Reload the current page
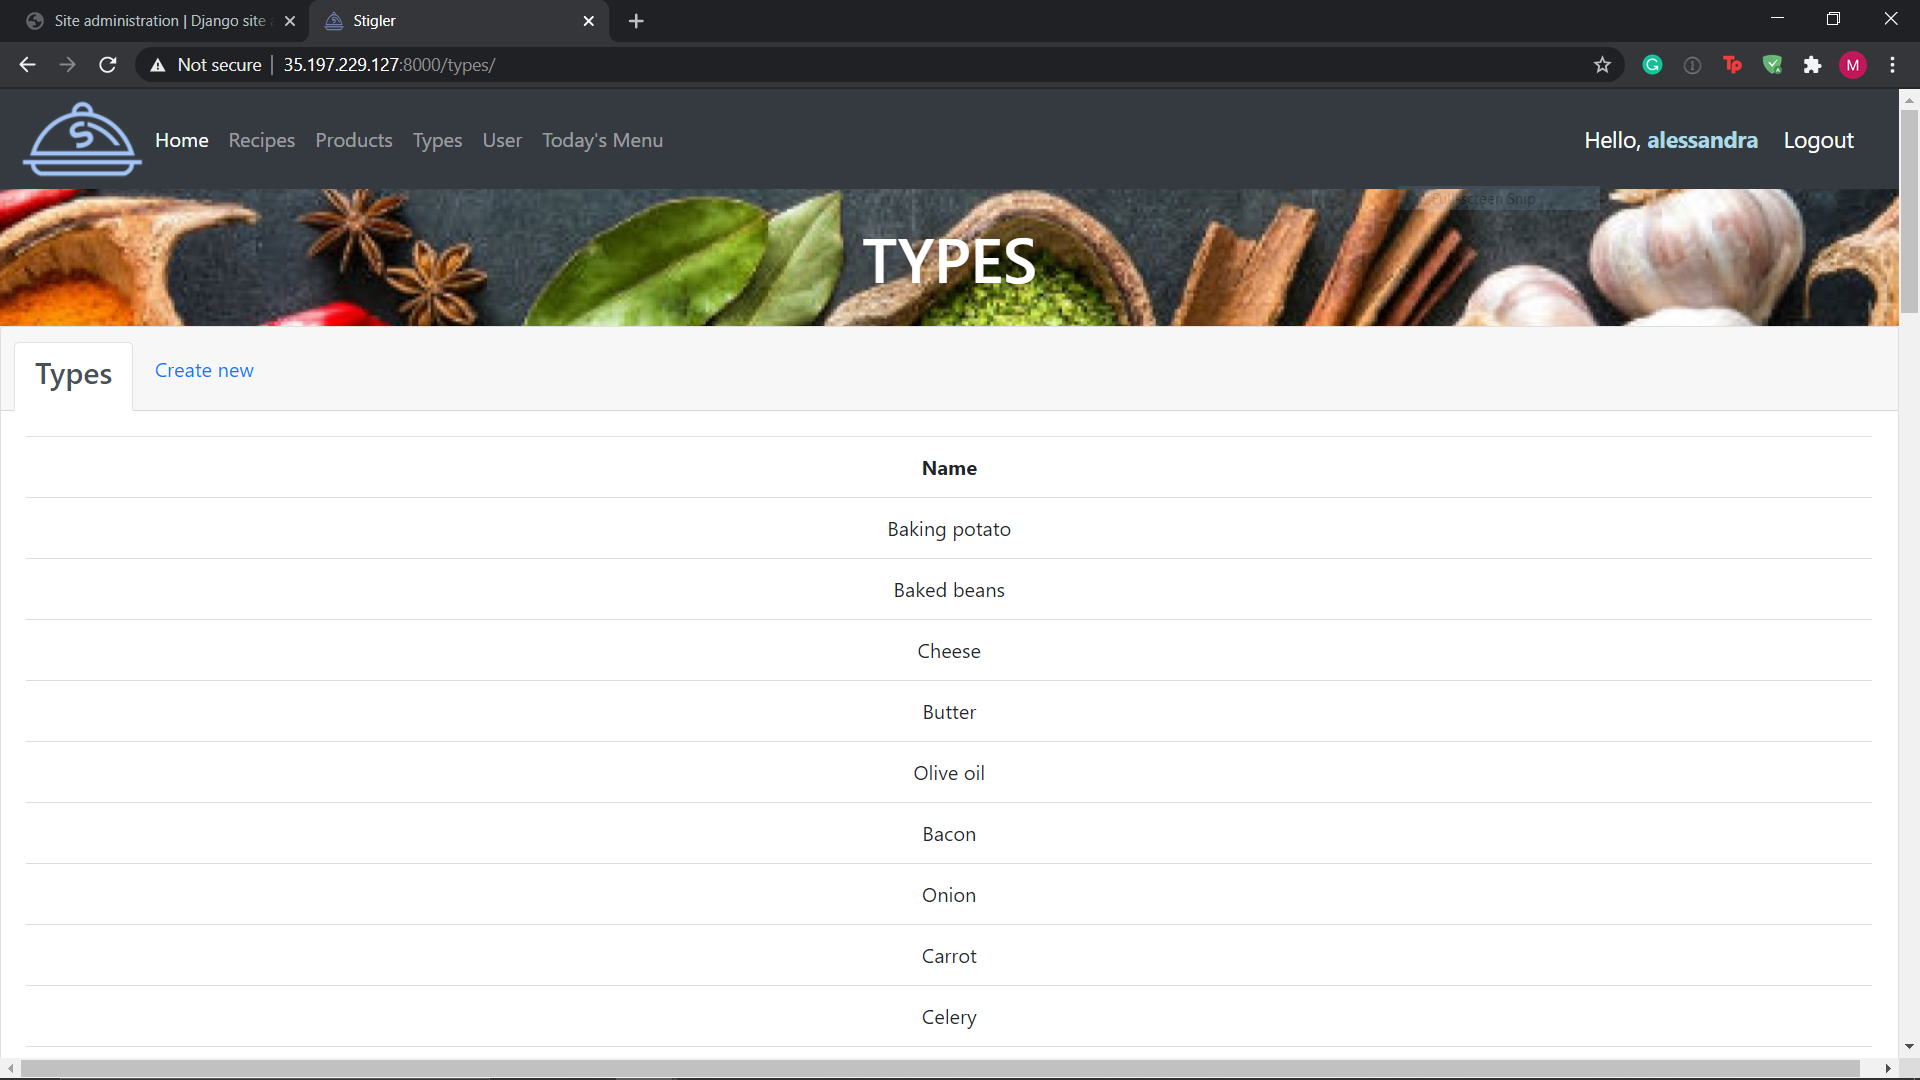Viewport: 1920px width, 1080px height. (x=108, y=65)
